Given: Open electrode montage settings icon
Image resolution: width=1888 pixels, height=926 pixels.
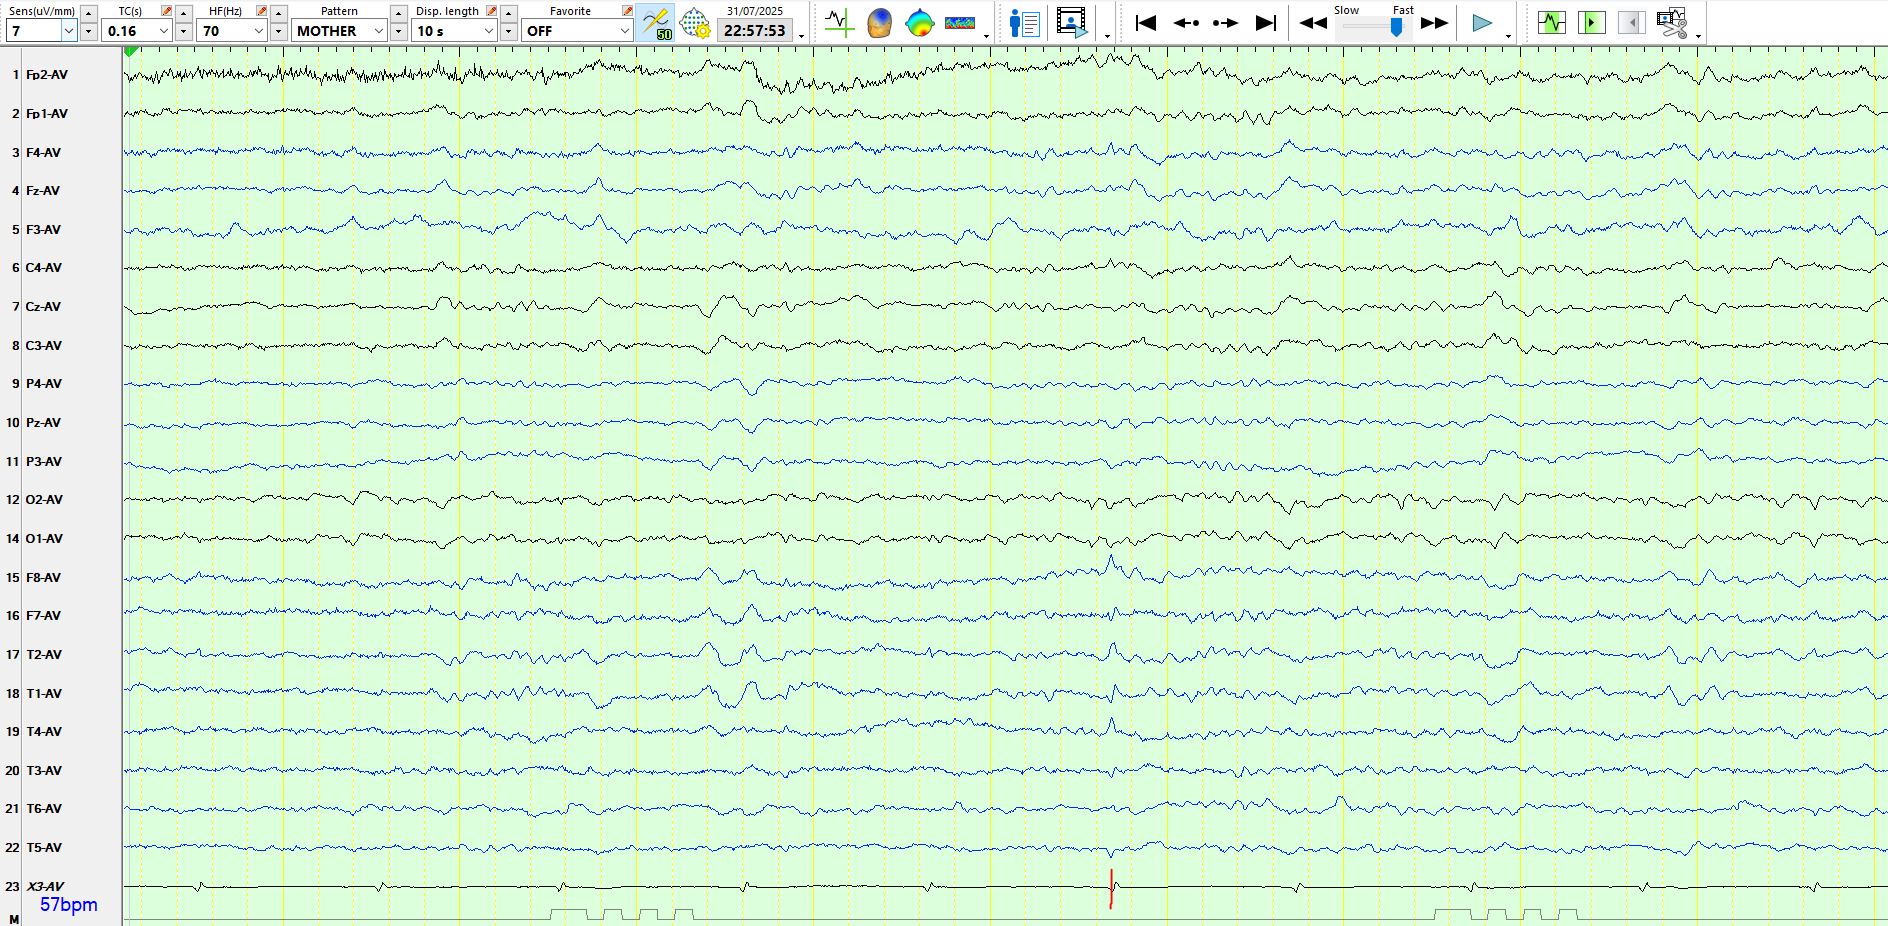Looking at the screenshot, I should tap(695, 22).
